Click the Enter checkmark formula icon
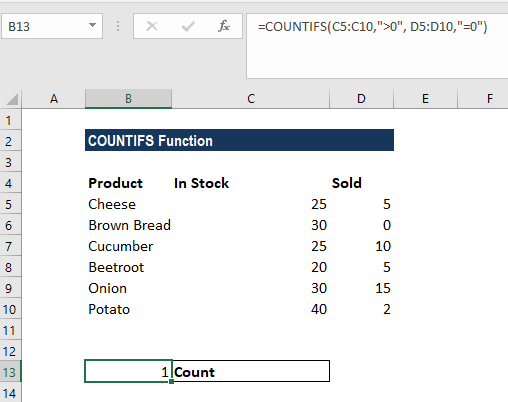Image resolution: width=508 pixels, height=402 pixels. (188, 26)
